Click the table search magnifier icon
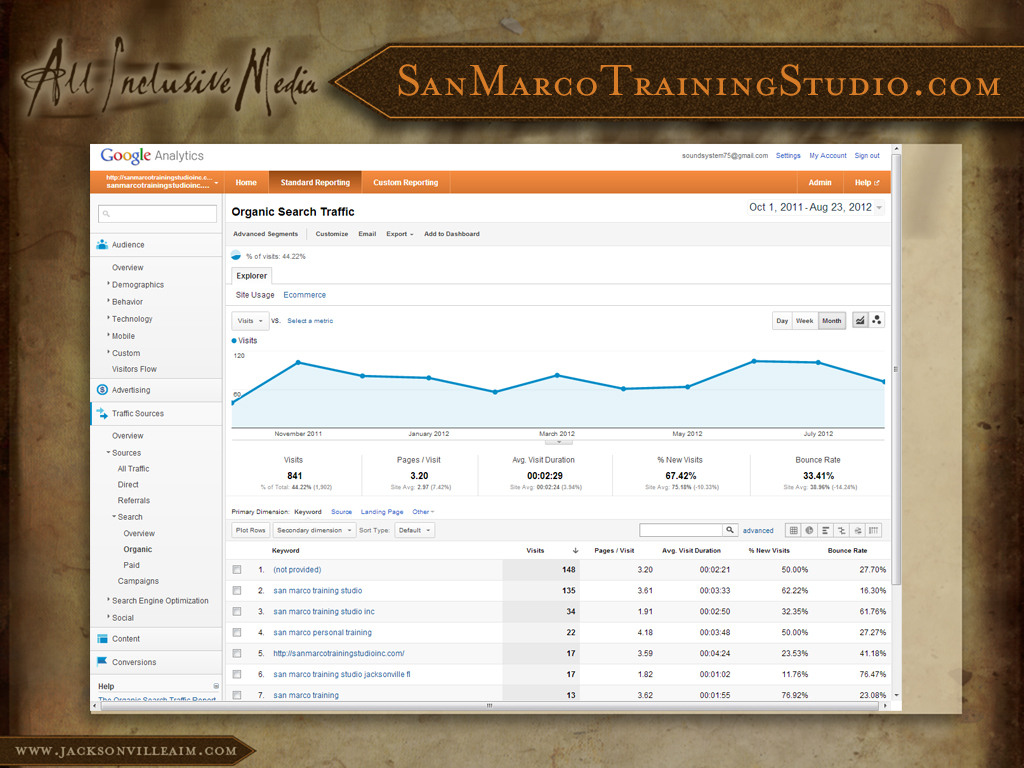The image size is (1024, 768). click(x=731, y=530)
